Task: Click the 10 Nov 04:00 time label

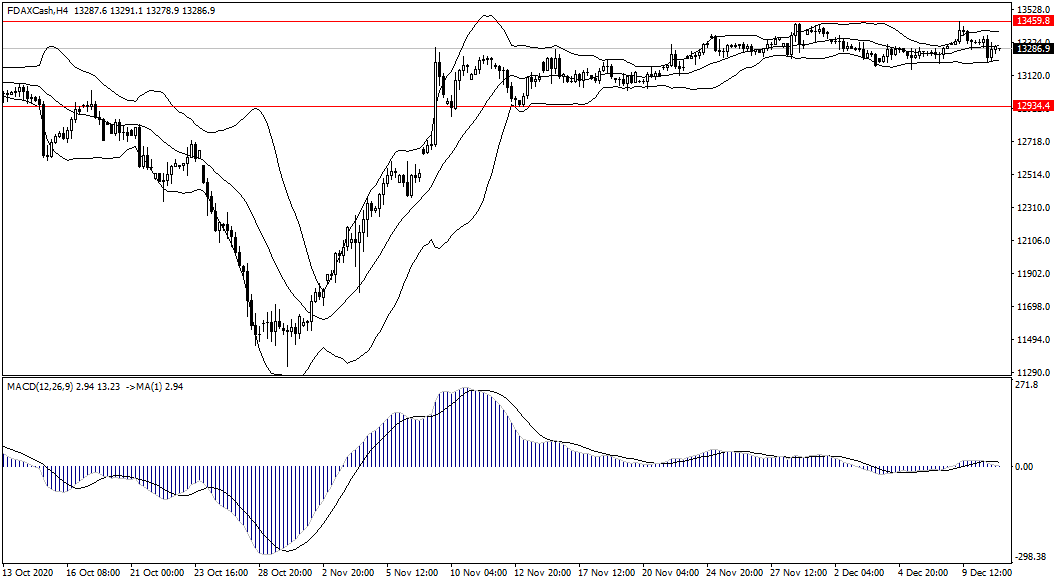Action: pyautogui.click(x=477, y=573)
